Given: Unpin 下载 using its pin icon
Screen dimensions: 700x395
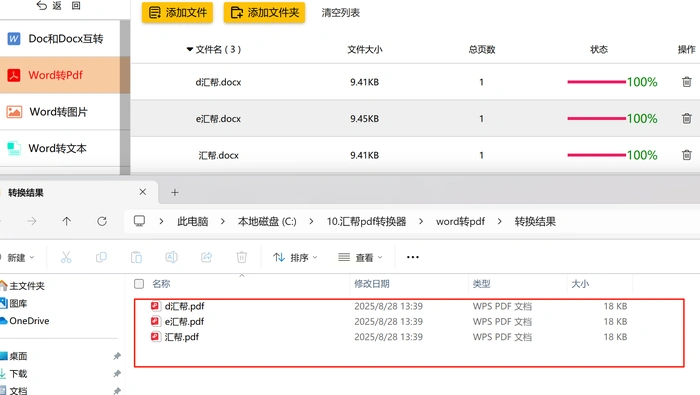Looking at the screenshot, I should click(x=117, y=373).
